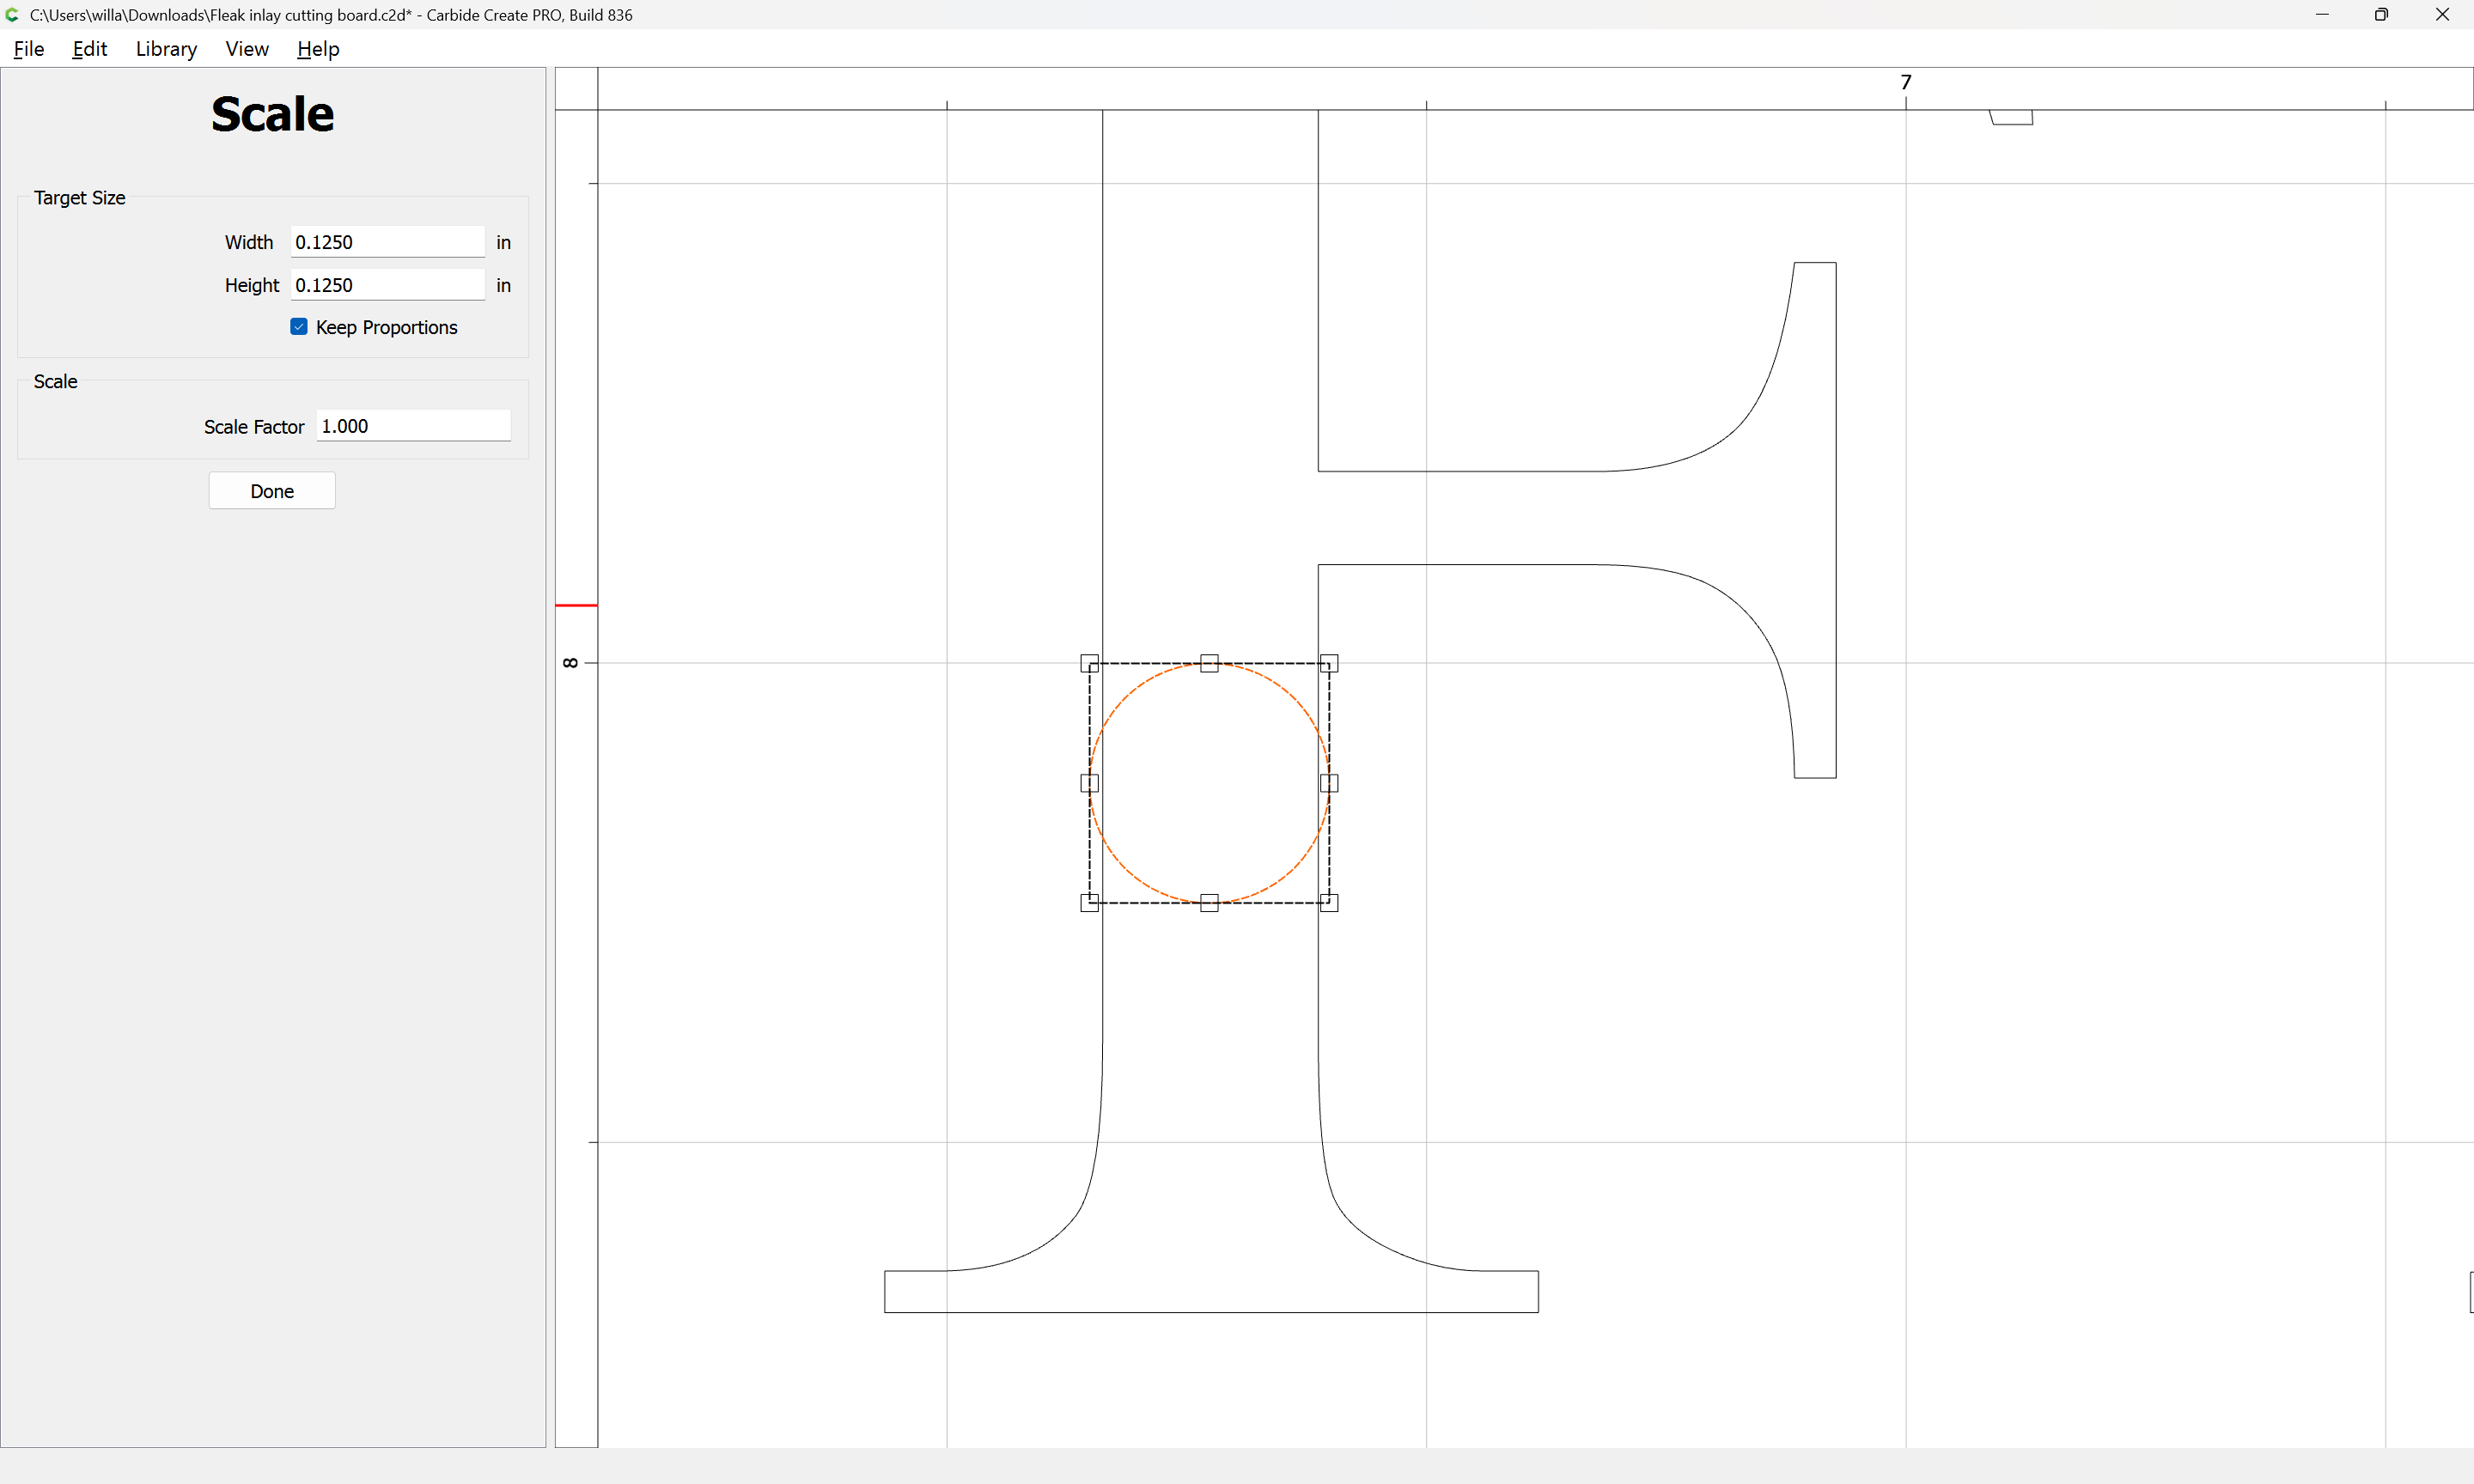Click the Done button
Viewport: 2474px width, 1484px height.
coord(272,491)
